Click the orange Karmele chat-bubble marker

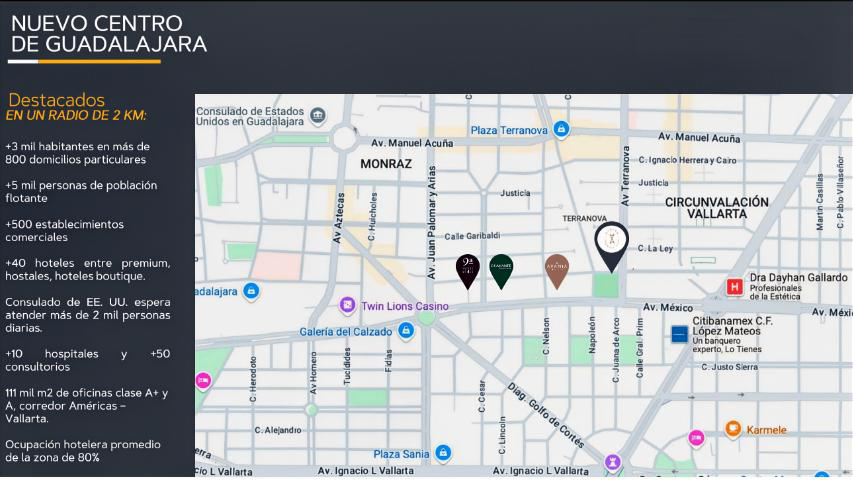point(733,429)
